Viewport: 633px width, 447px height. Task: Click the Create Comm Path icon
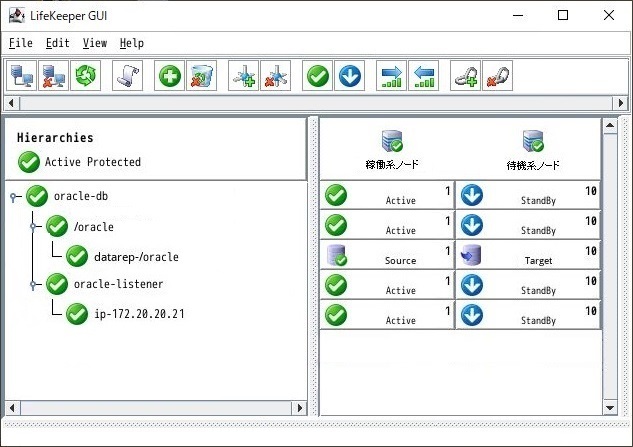point(243,76)
